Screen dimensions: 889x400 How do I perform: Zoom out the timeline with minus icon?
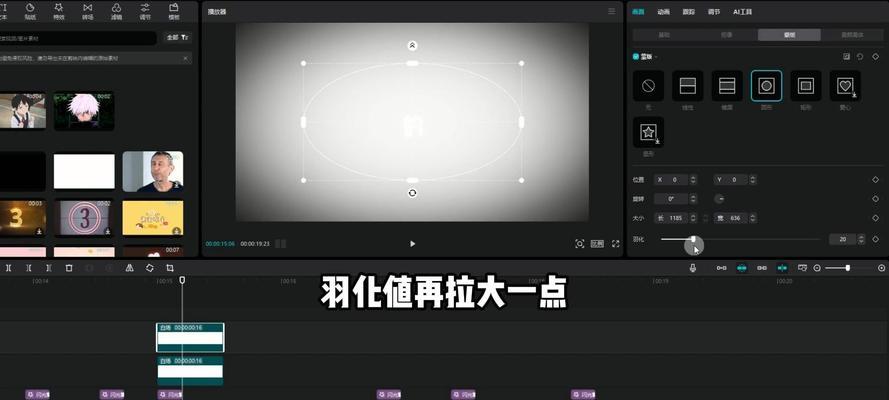click(817, 268)
